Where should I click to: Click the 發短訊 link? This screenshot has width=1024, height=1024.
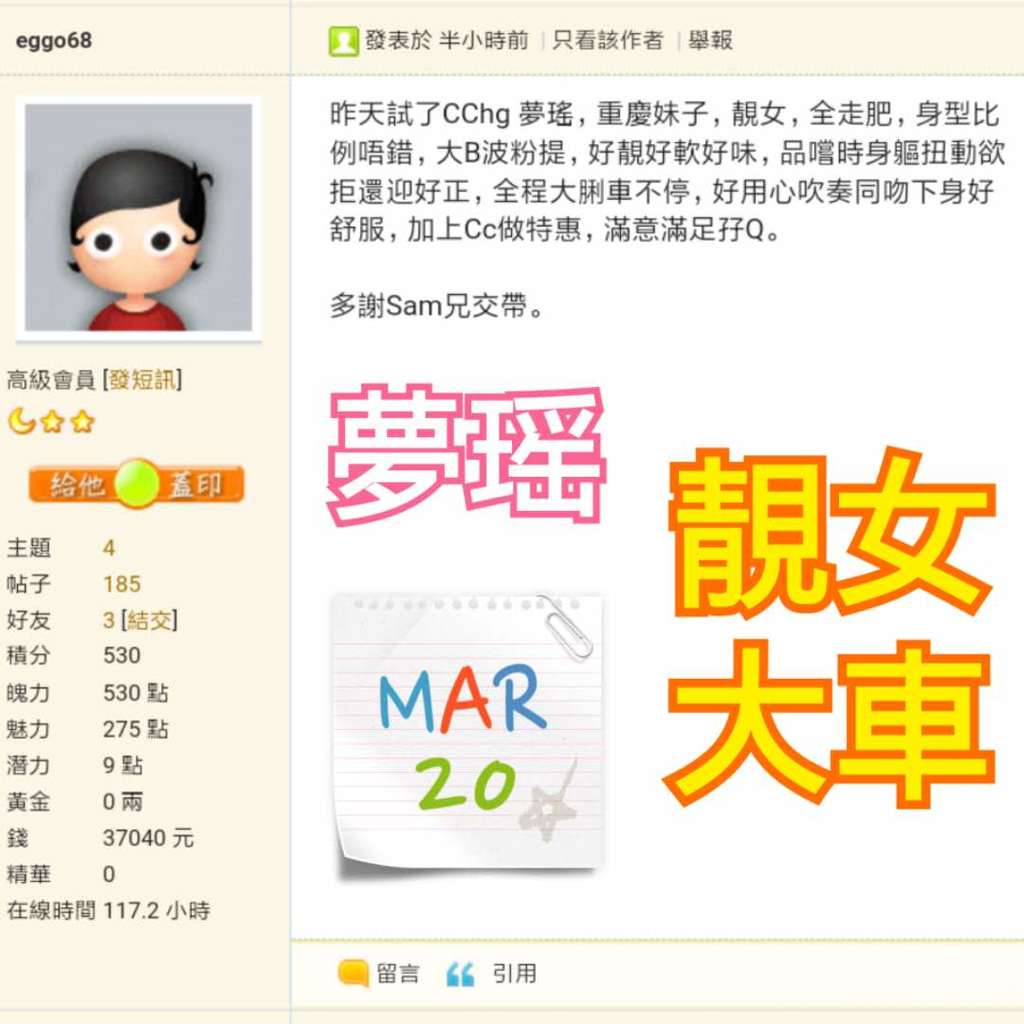tap(142, 379)
